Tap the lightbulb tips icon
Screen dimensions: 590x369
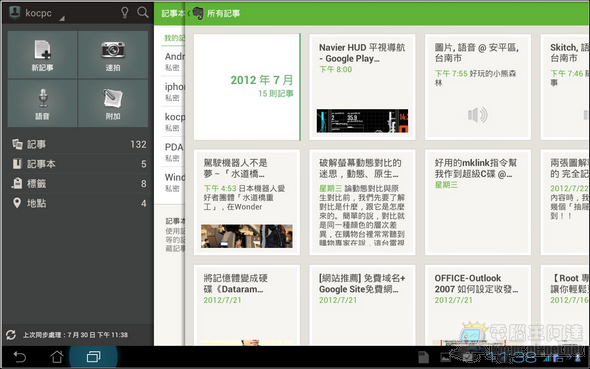pyautogui.click(x=125, y=12)
